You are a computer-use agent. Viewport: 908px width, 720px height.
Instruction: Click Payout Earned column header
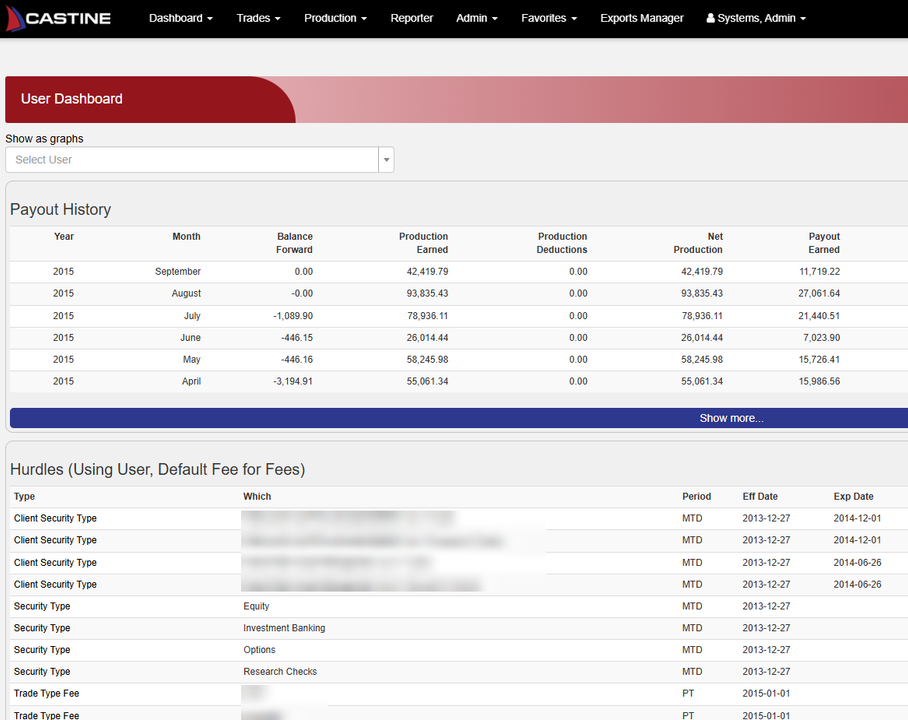point(824,243)
